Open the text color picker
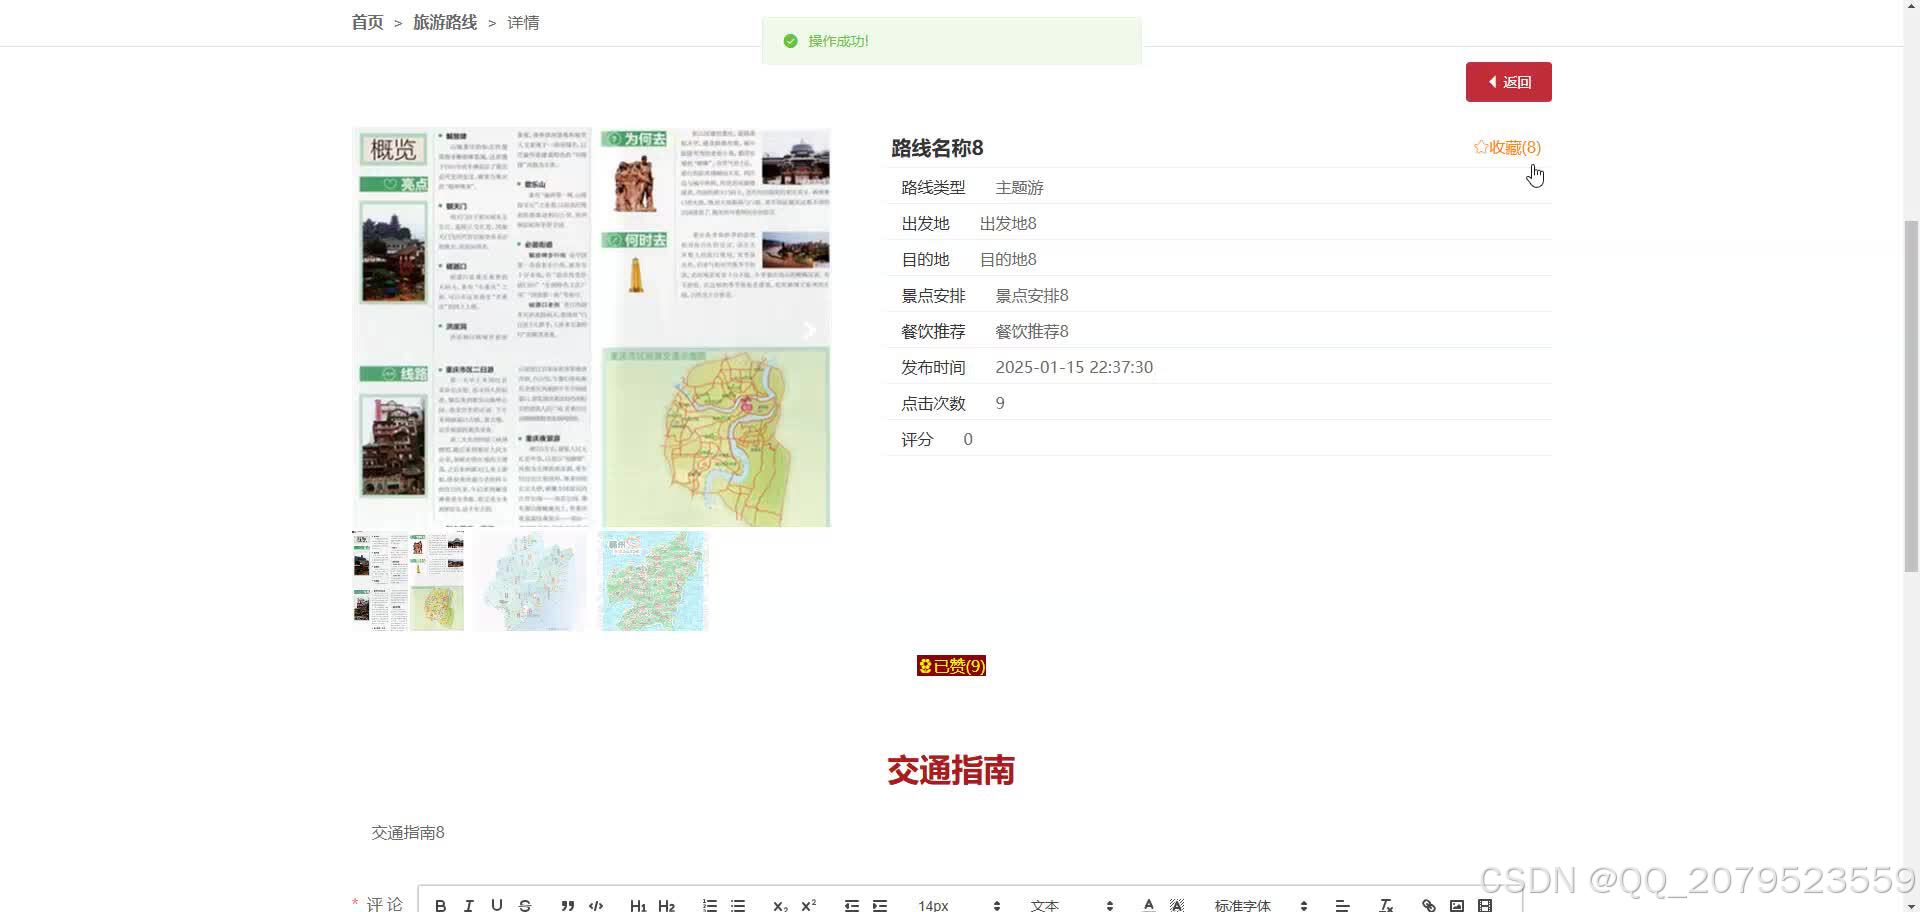The image size is (1920, 912). click(1148, 905)
